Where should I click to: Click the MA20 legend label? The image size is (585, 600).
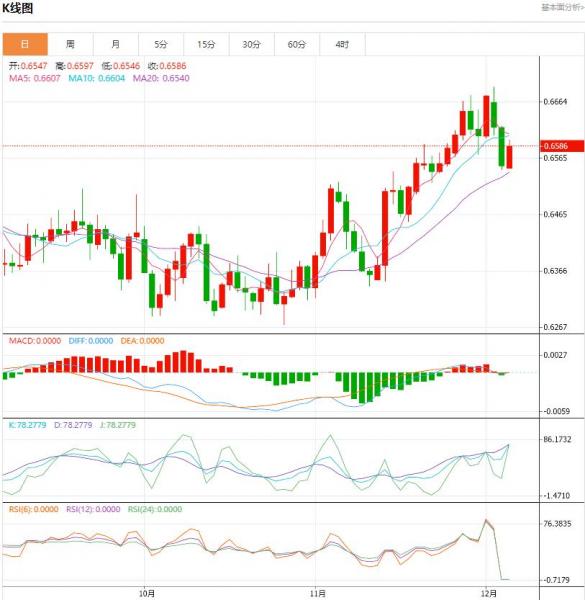tap(161, 78)
